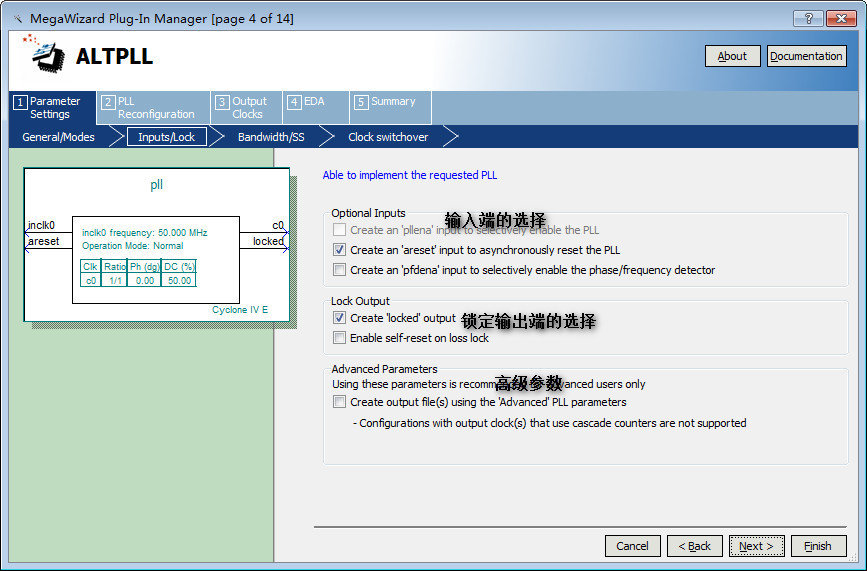Click Finish to complete the wizard
867x571 pixels.
pos(818,546)
